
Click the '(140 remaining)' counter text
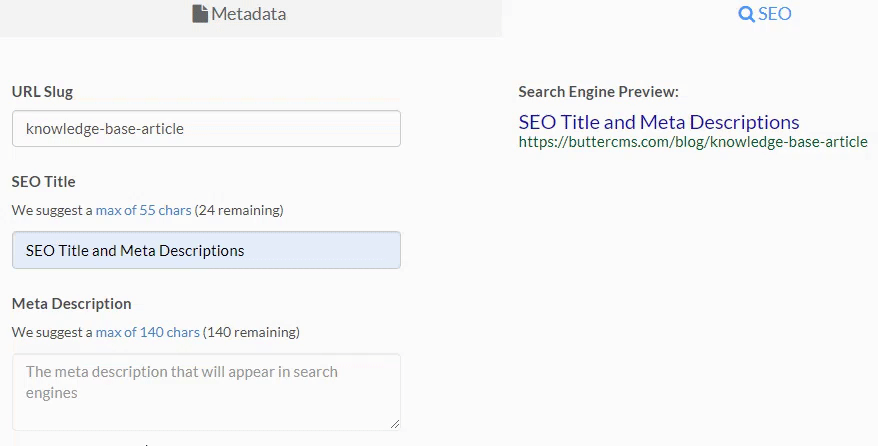[x=251, y=332]
